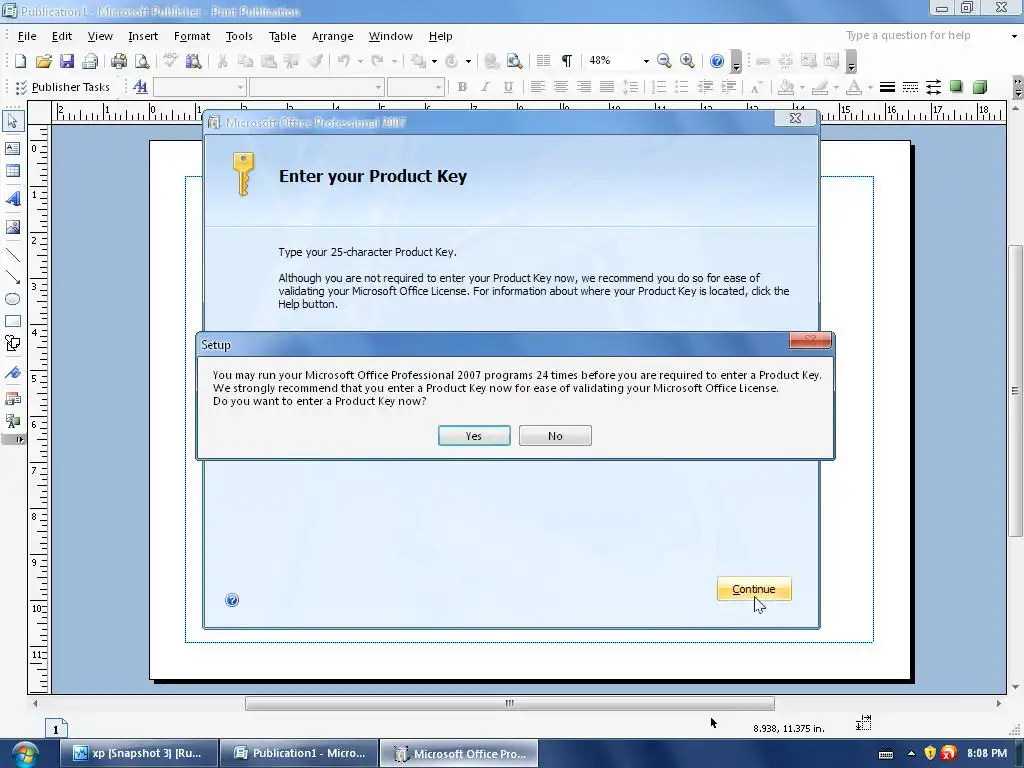This screenshot has width=1024, height=768.
Task: Open the Fill Color dropdown arrow
Action: point(802,87)
